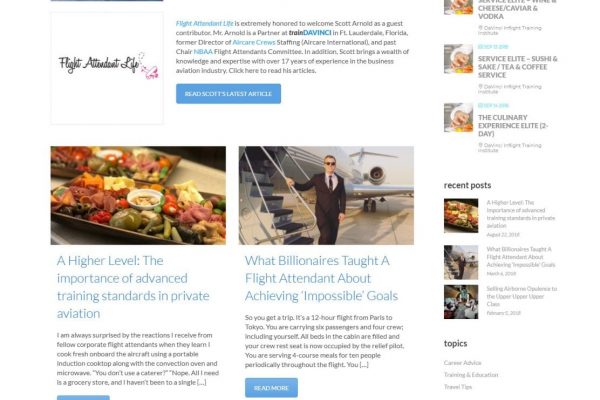Screen dimensions: 600x400
Task: Open Service Elite Sushi & Sake event
Action: 517,67
